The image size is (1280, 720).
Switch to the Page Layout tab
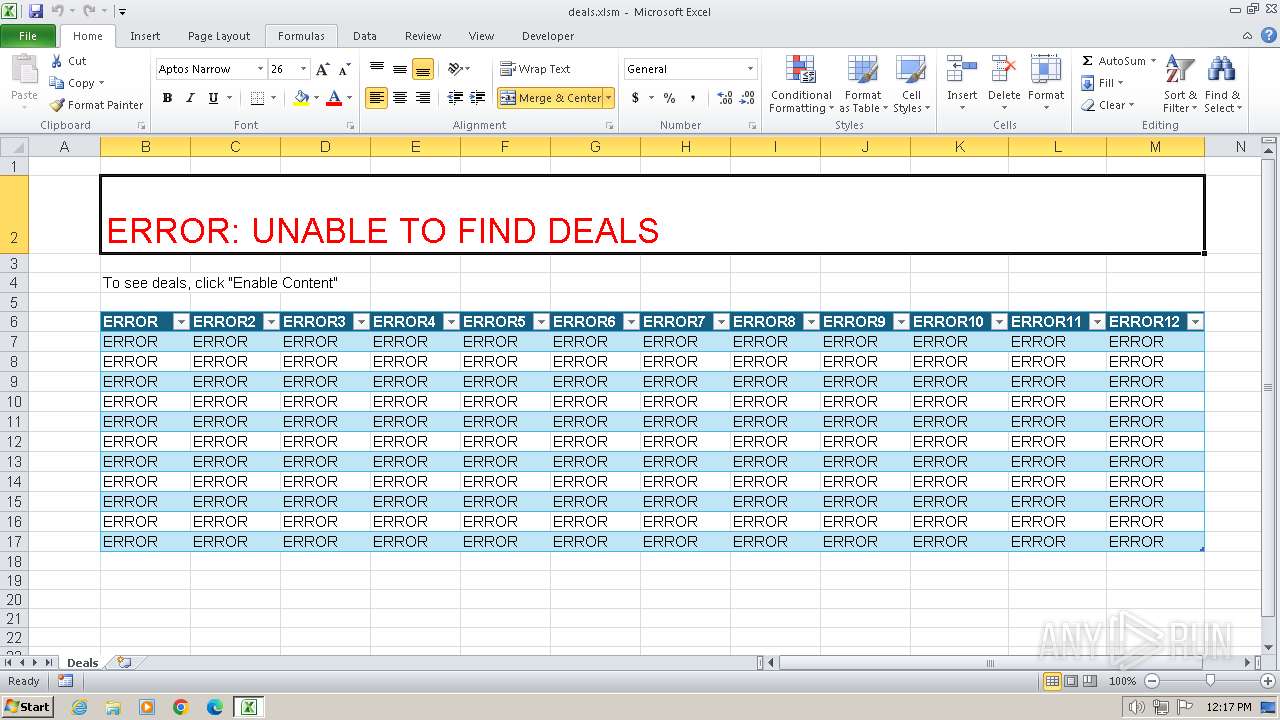[219, 36]
